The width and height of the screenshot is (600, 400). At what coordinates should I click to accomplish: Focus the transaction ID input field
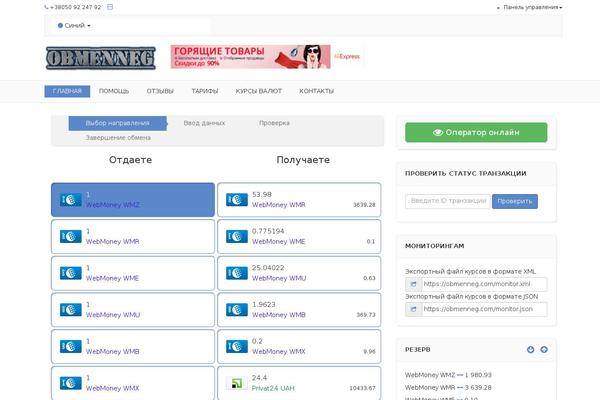click(x=448, y=201)
